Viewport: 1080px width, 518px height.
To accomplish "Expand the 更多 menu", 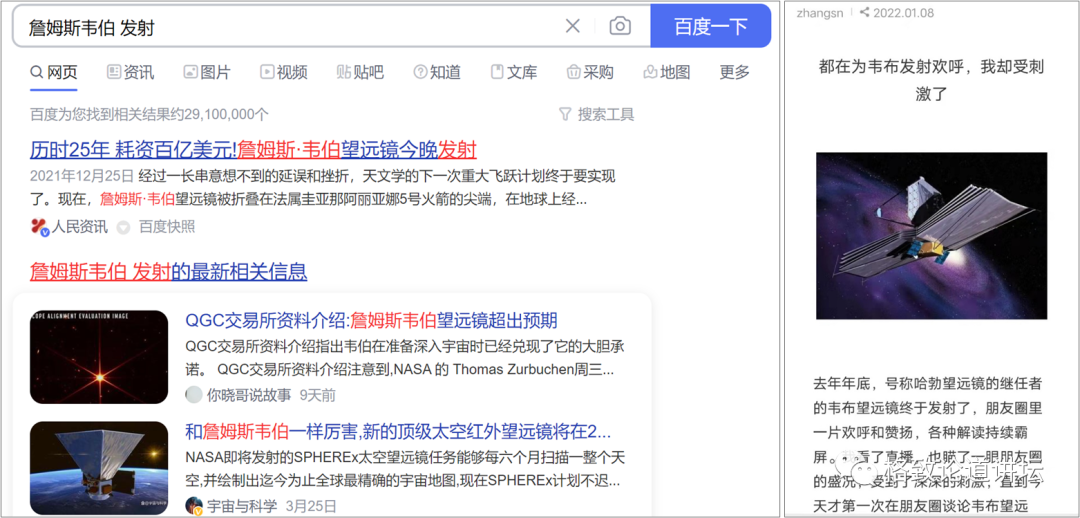I will point(734,72).
